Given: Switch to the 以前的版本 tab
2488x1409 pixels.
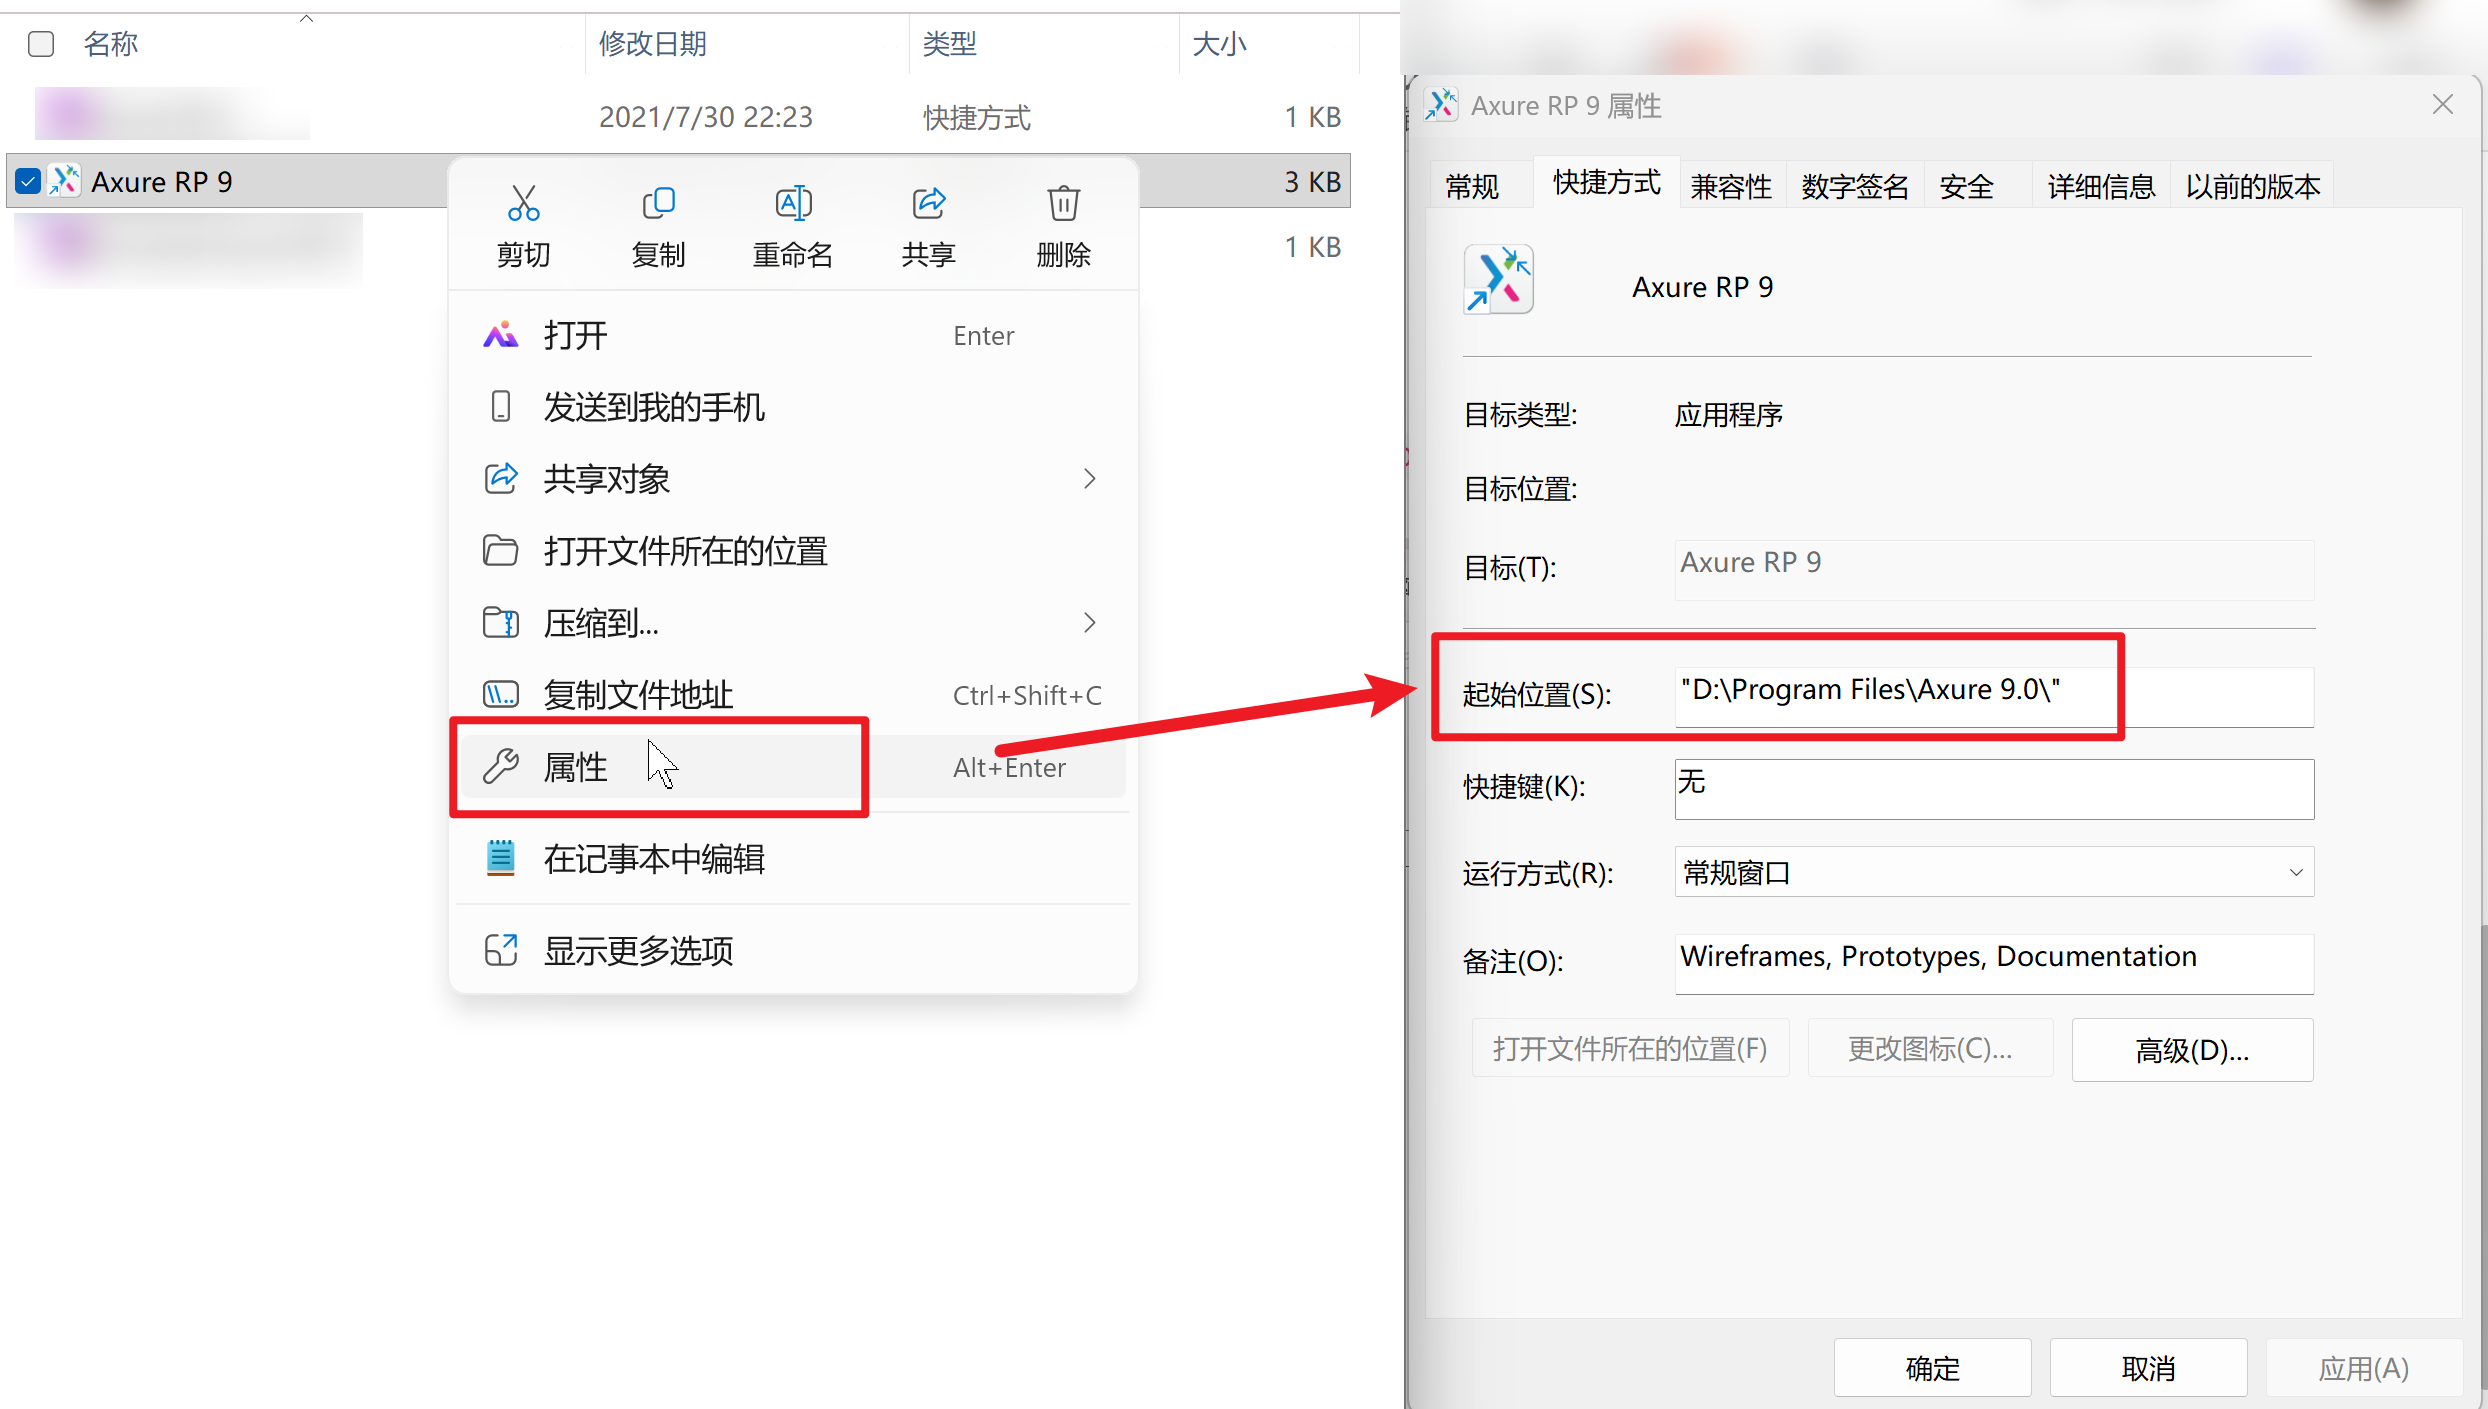Looking at the screenshot, I should 2252,186.
